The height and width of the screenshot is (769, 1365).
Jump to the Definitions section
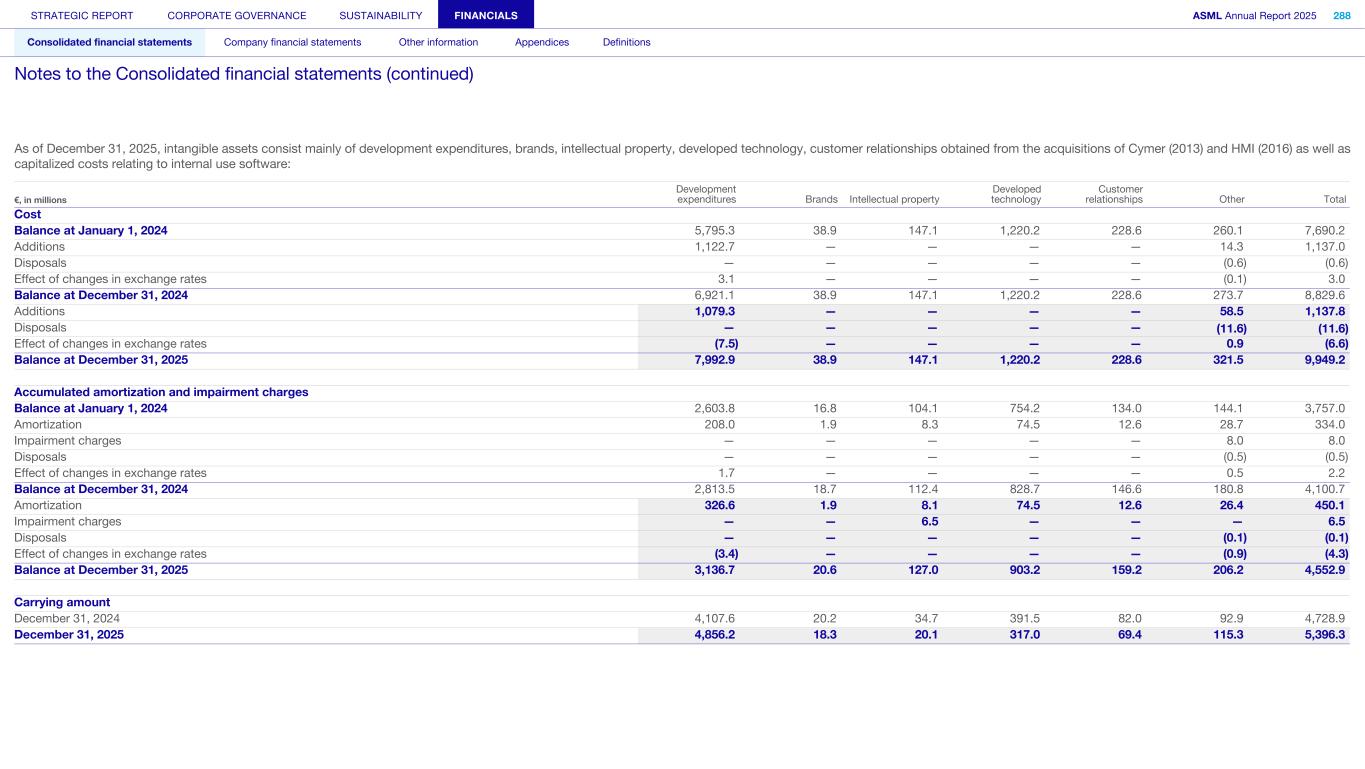coord(626,42)
